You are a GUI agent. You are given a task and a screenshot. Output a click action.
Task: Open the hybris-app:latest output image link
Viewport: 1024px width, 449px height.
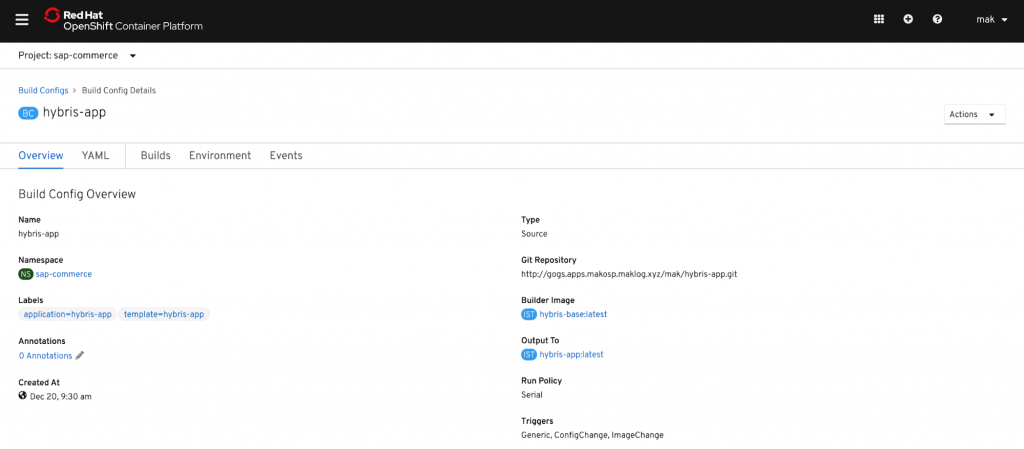571,354
